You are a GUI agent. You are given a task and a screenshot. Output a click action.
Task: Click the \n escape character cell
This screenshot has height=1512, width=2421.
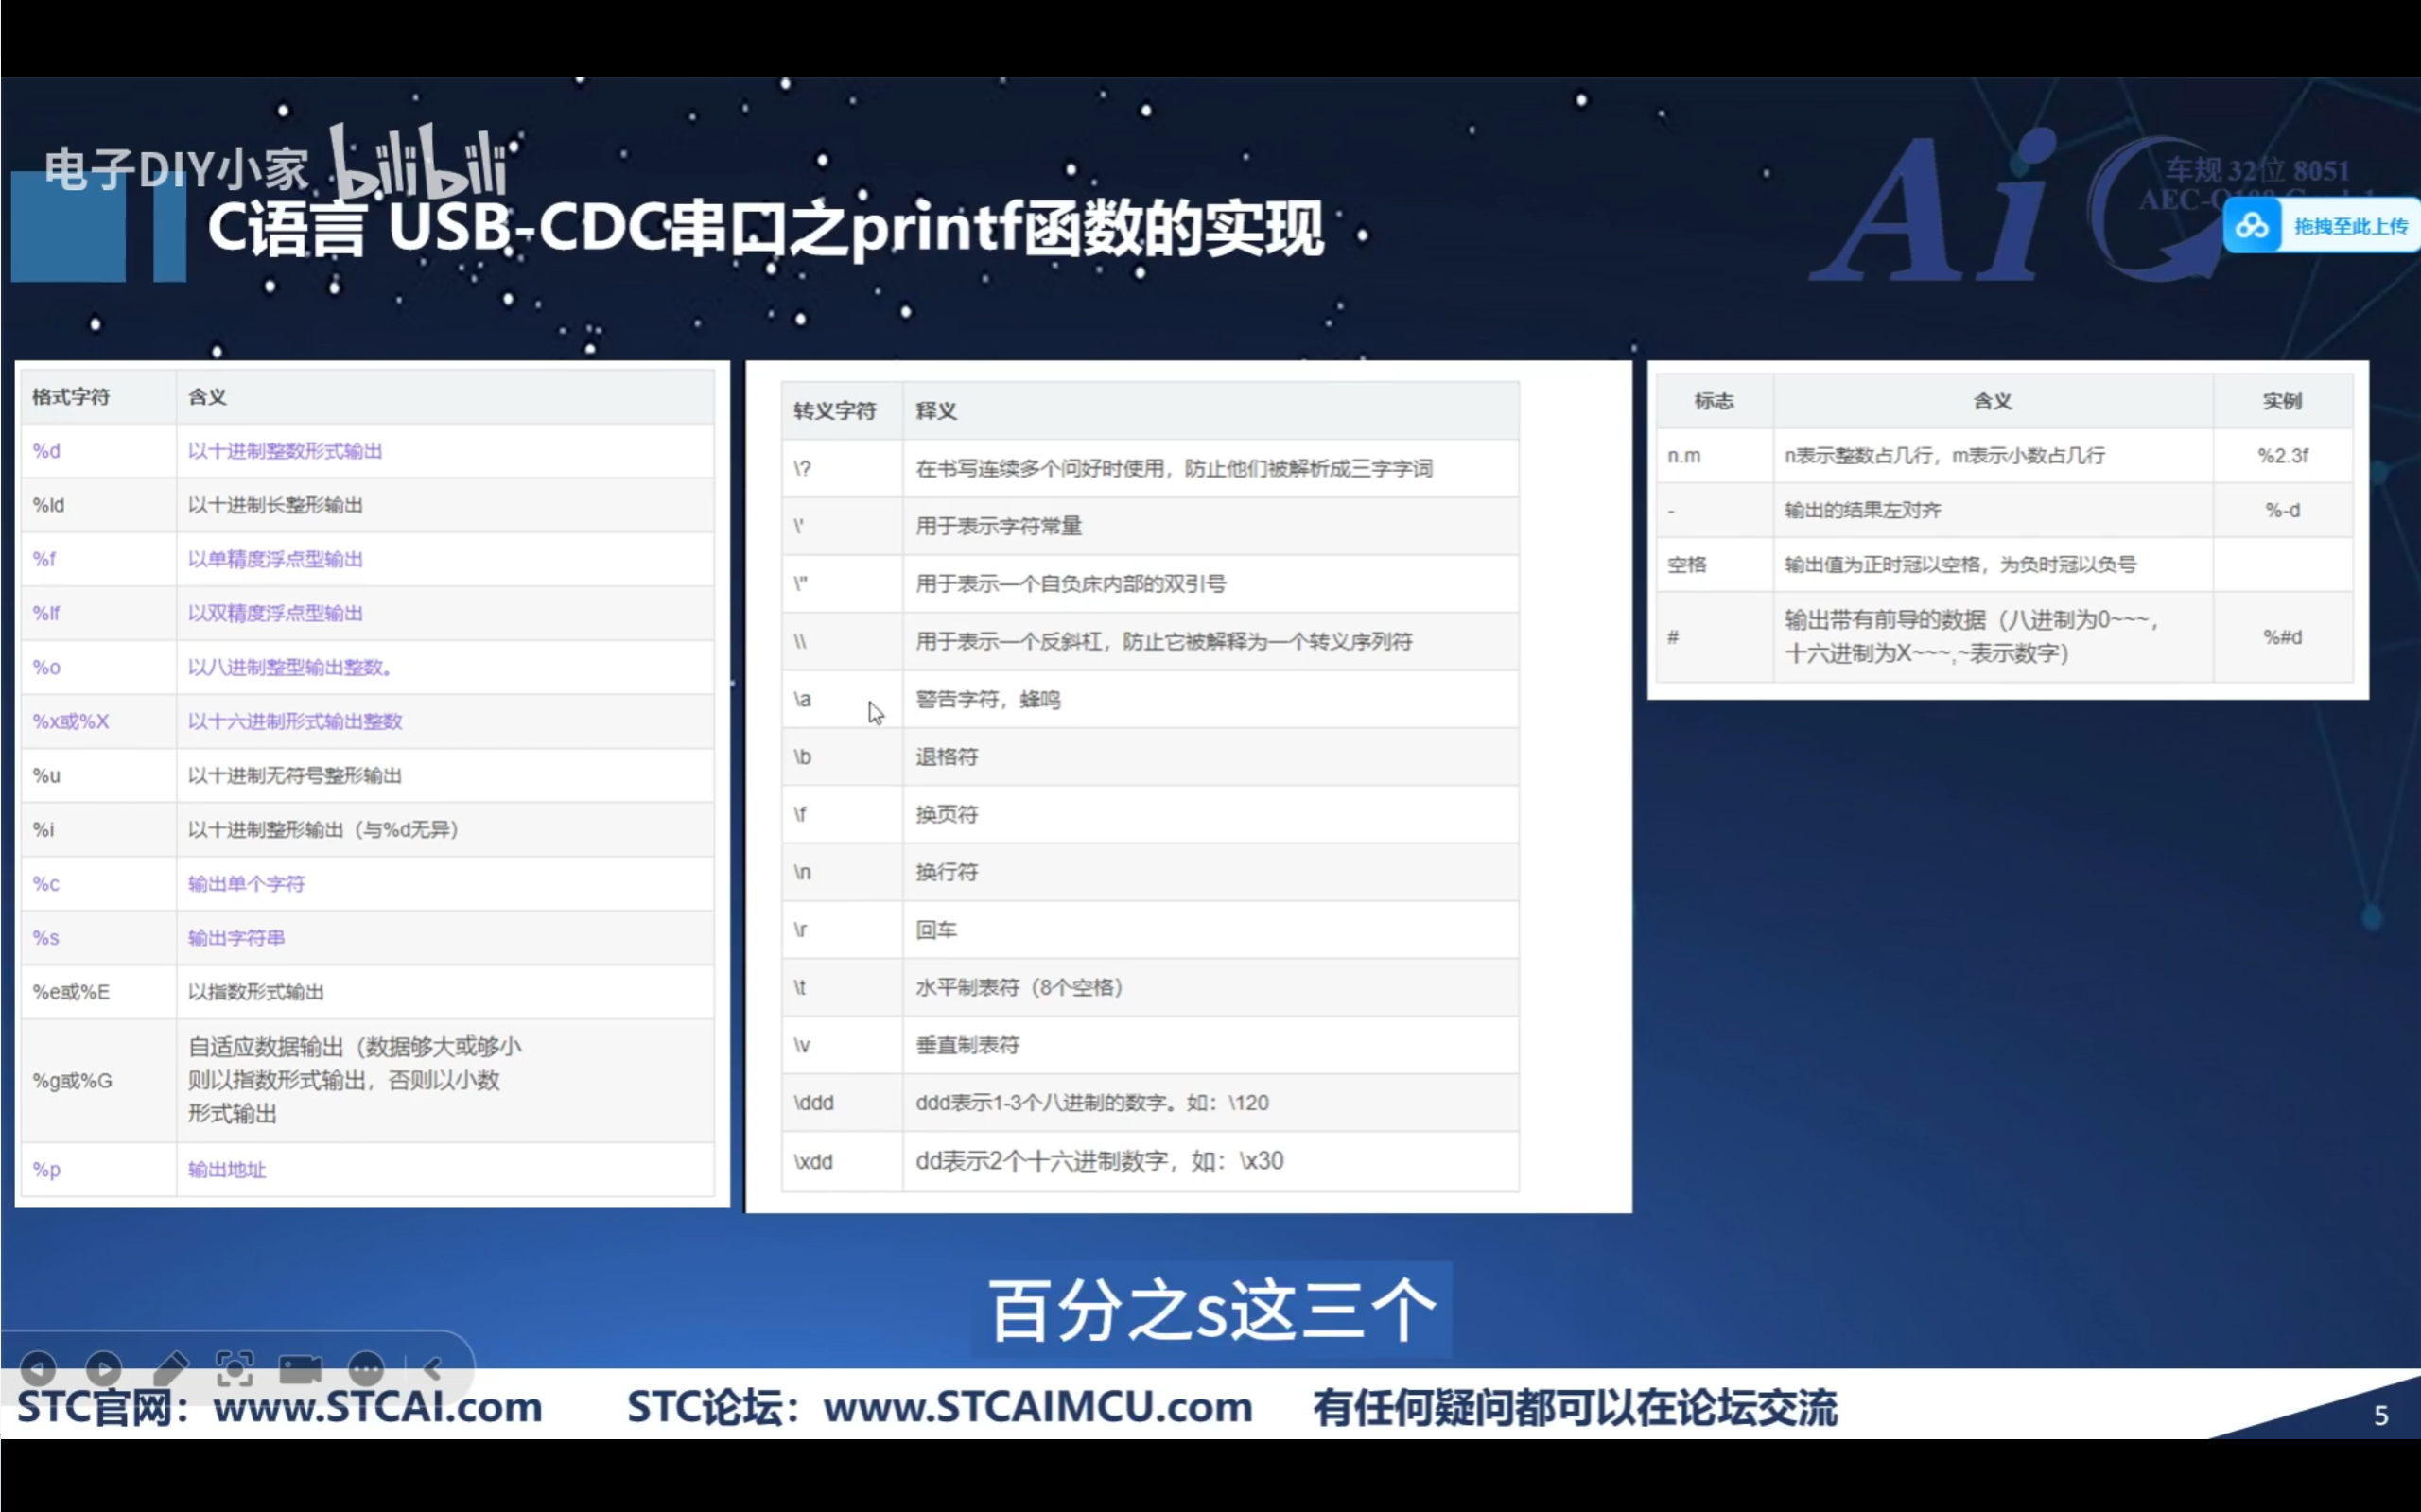[842, 872]
